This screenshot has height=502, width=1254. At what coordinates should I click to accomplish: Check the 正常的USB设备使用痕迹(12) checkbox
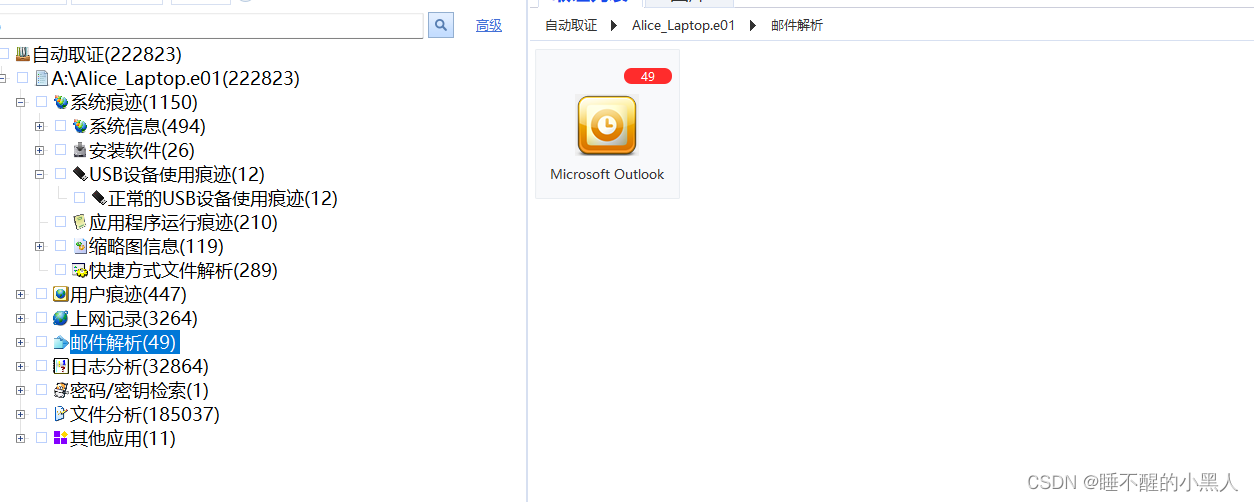[79, 198]
